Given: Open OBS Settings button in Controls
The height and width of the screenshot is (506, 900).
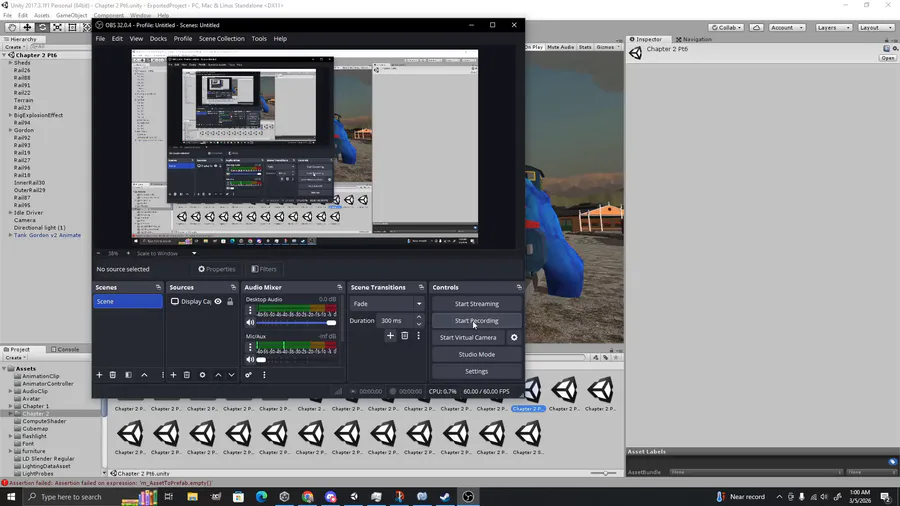Looking at the screenshot, I should click(476, 371).
